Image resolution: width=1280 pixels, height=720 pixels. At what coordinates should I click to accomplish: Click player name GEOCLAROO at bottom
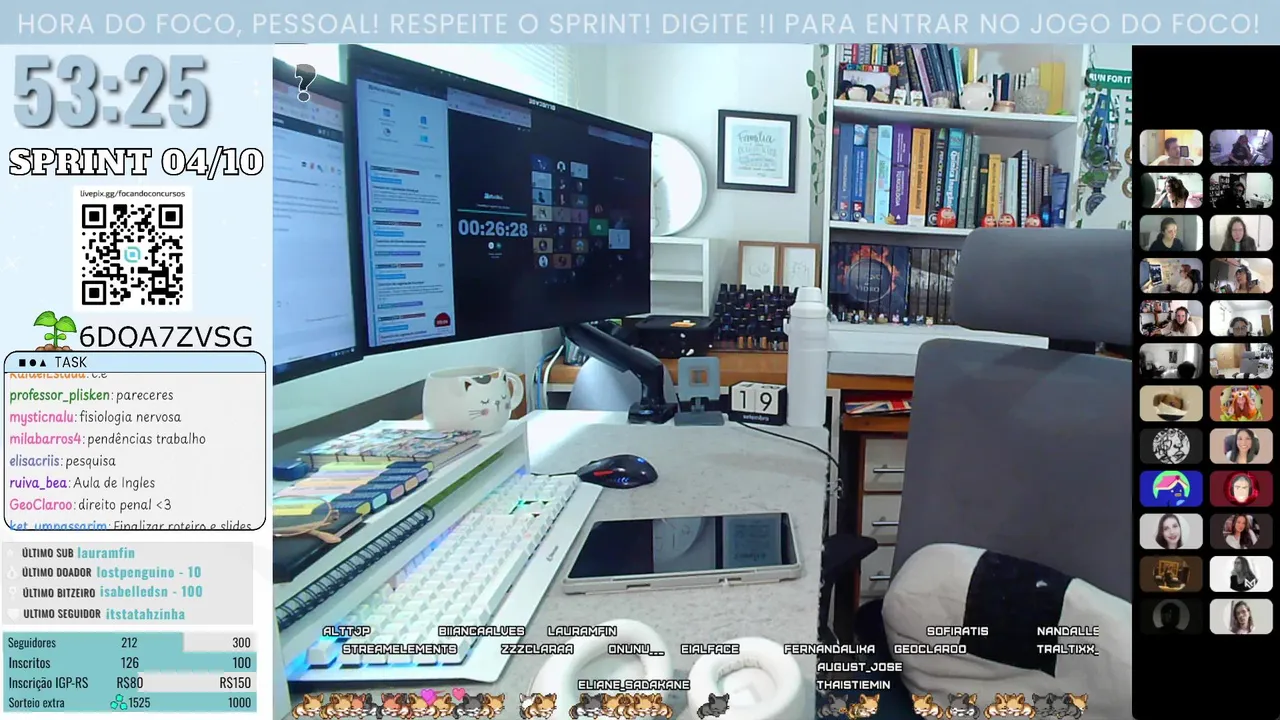click(x=930, y=649)
